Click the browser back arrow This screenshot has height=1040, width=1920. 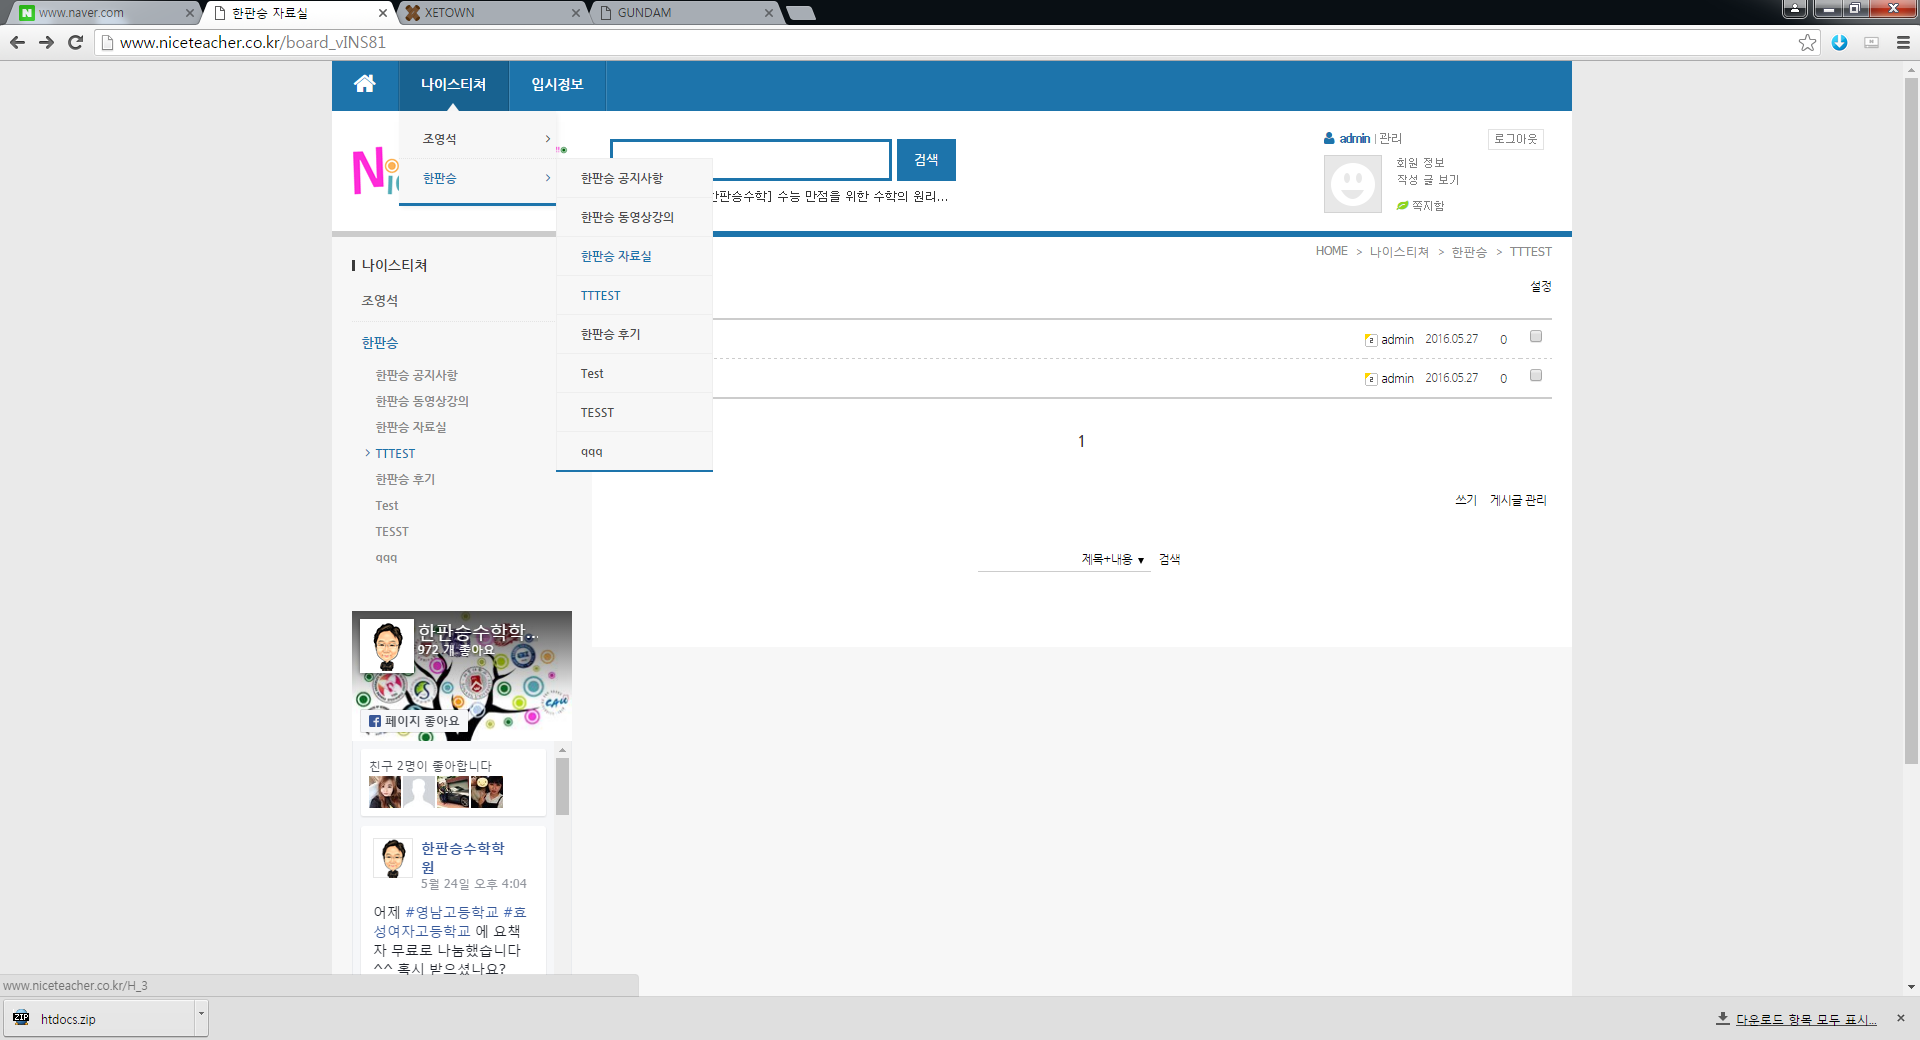17,42
